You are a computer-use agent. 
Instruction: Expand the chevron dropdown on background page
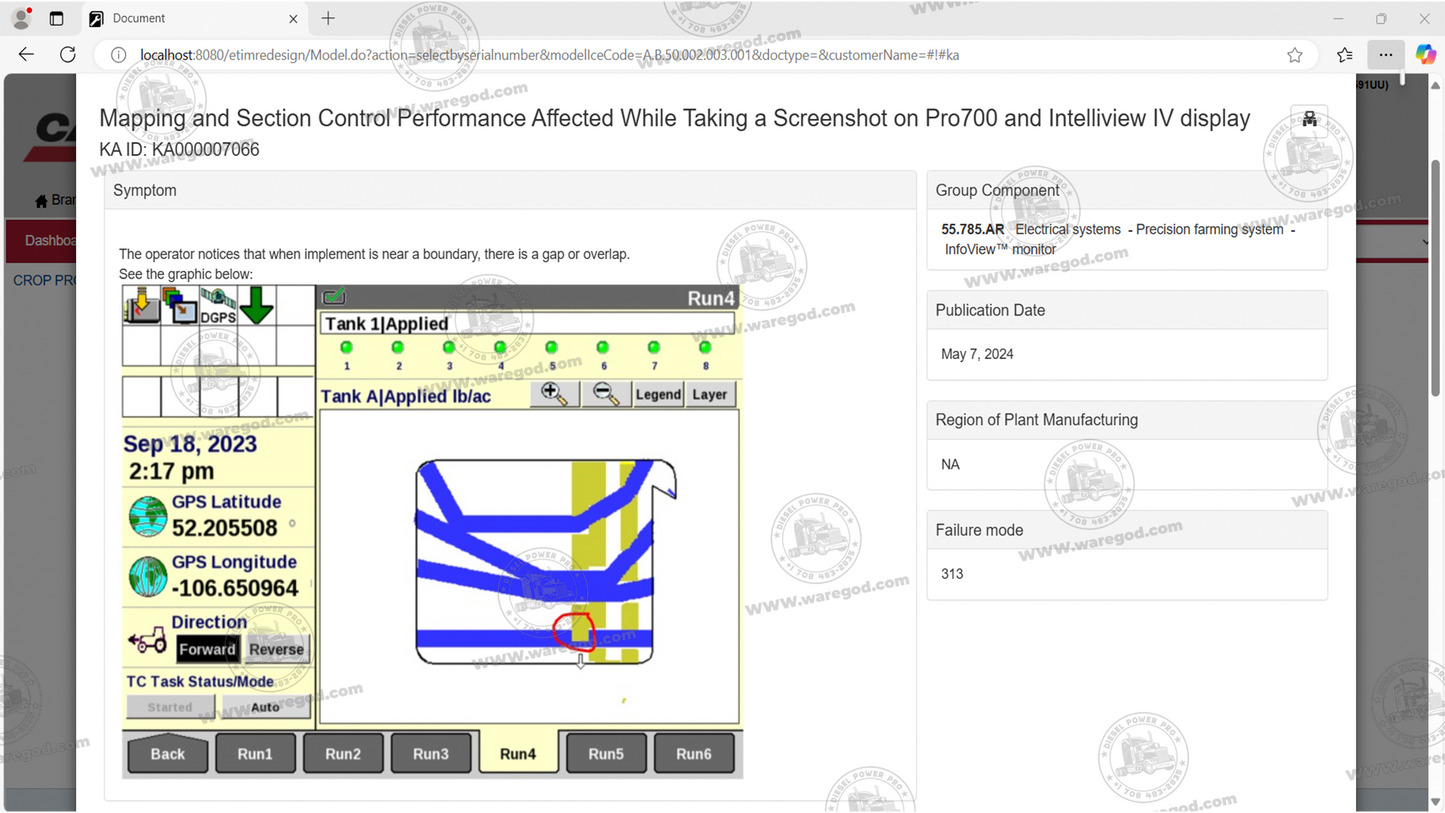tap(1426, 242)
